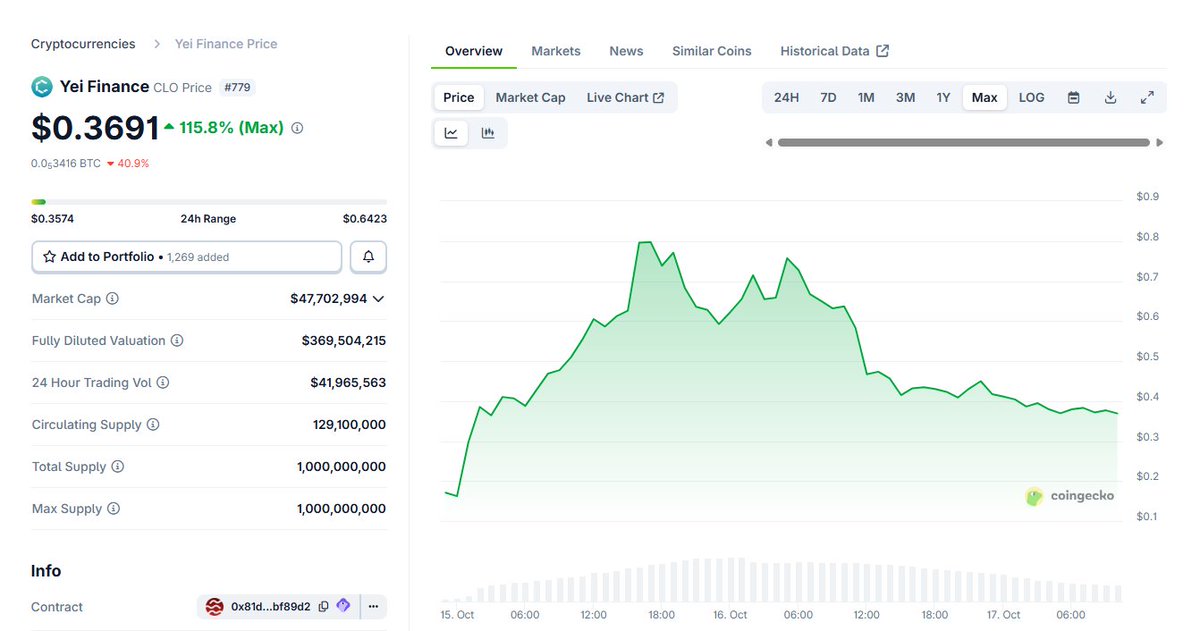Open Live Chart in new window

click(626, 97)
